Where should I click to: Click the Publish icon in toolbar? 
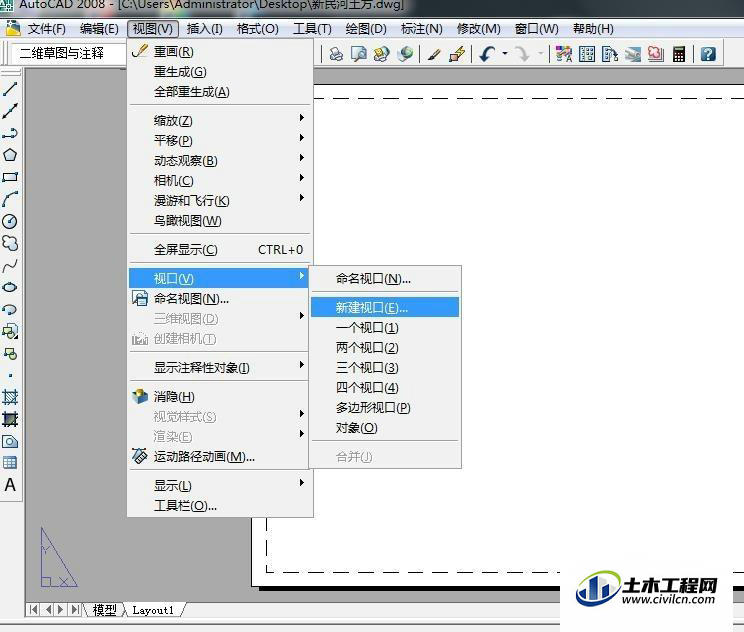[x=381, y=54]
